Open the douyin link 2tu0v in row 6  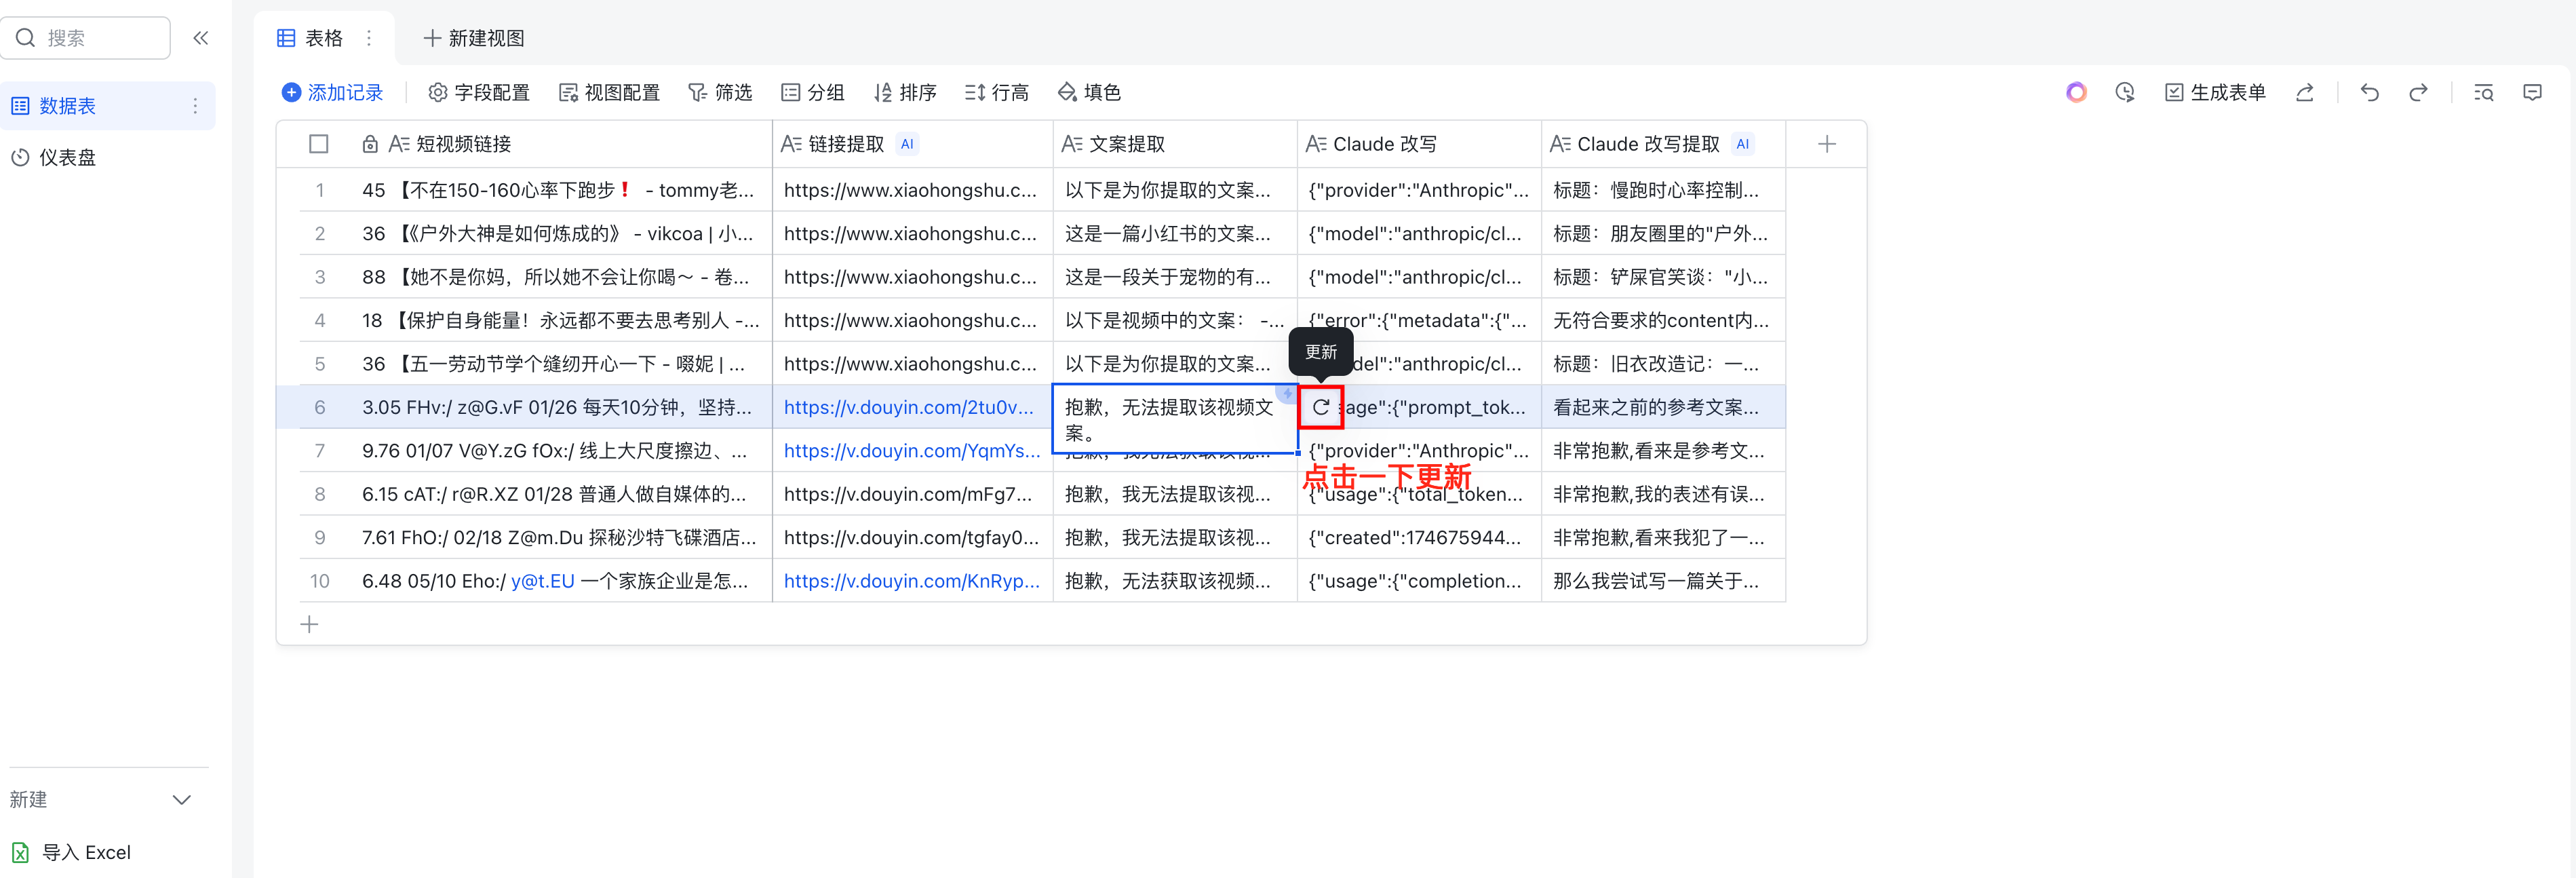[x=908, y=407]
